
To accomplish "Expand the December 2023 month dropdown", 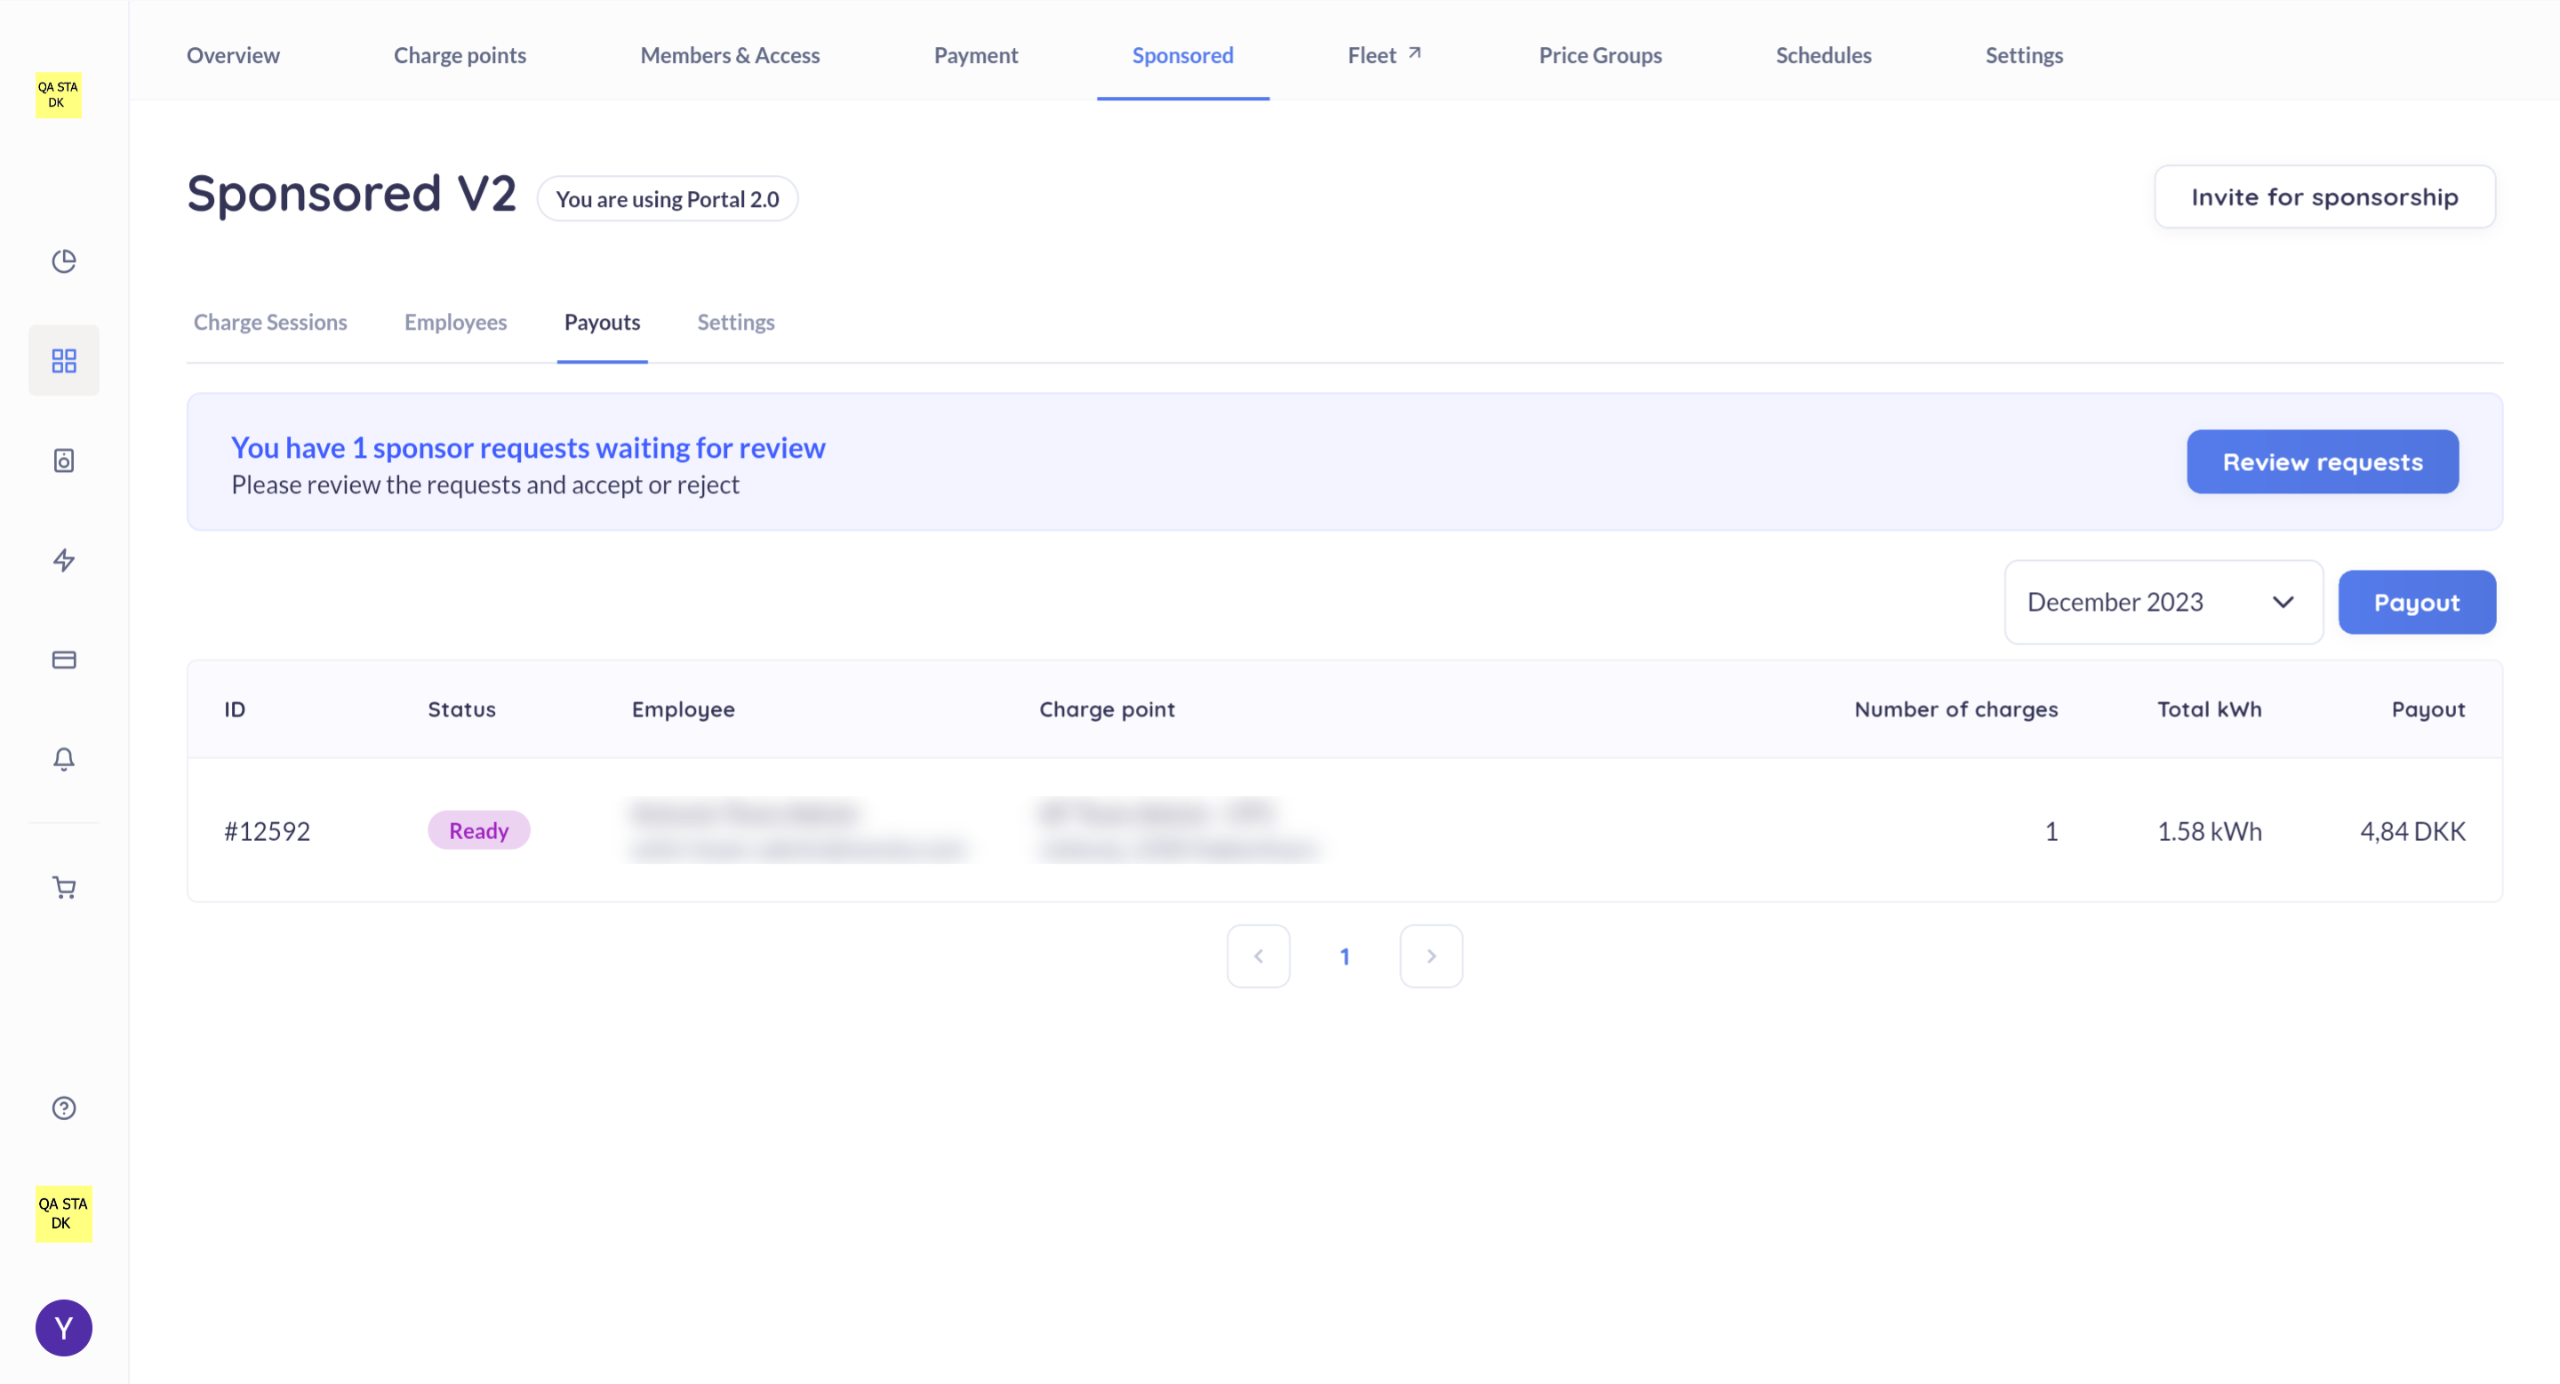I will tap(2163, 602).
